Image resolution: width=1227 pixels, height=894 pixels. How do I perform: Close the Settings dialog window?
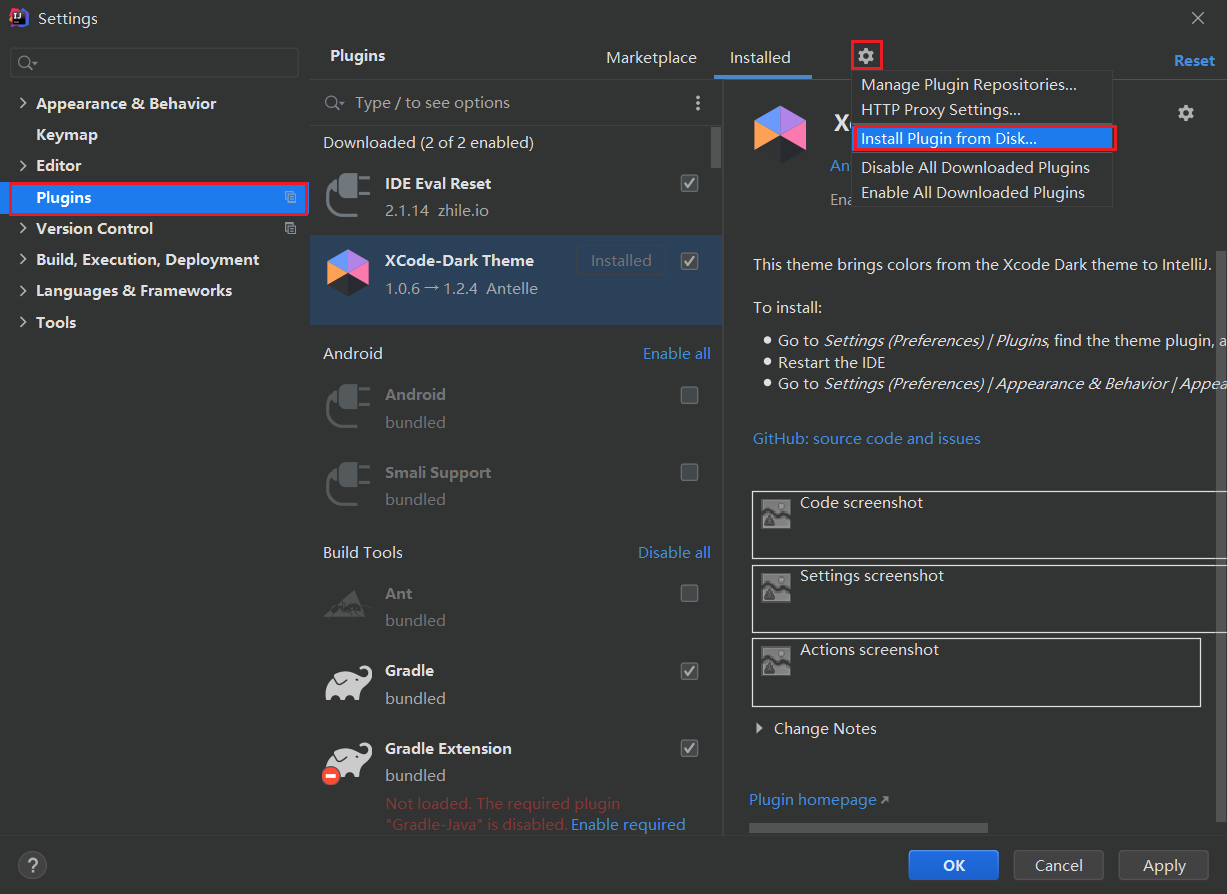click(x=1198, y=18)
